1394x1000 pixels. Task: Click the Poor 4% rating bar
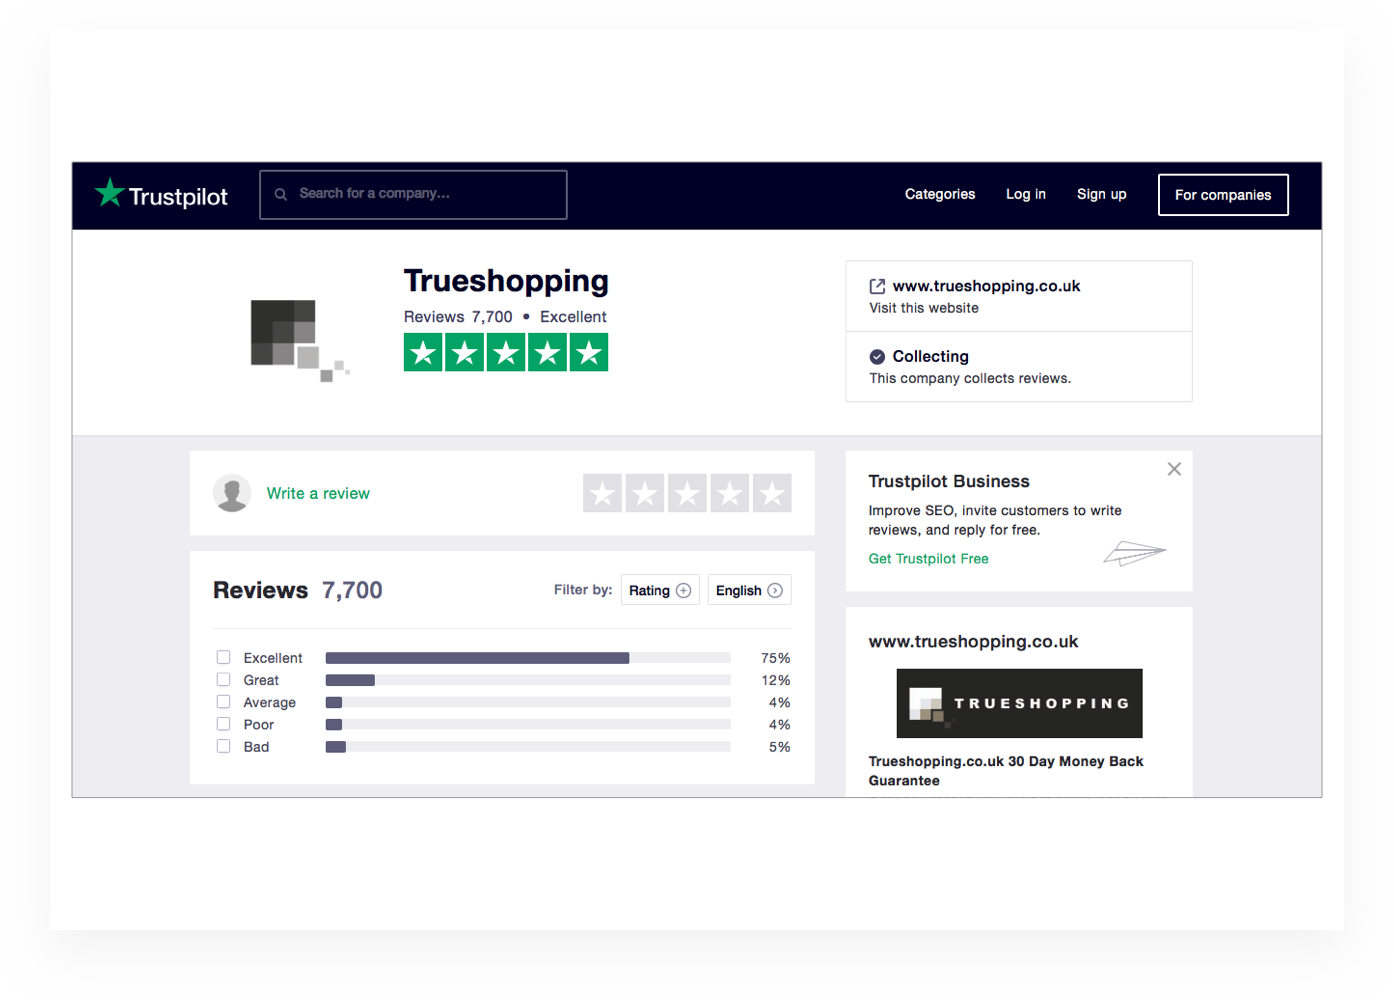[x=528, y=725]
